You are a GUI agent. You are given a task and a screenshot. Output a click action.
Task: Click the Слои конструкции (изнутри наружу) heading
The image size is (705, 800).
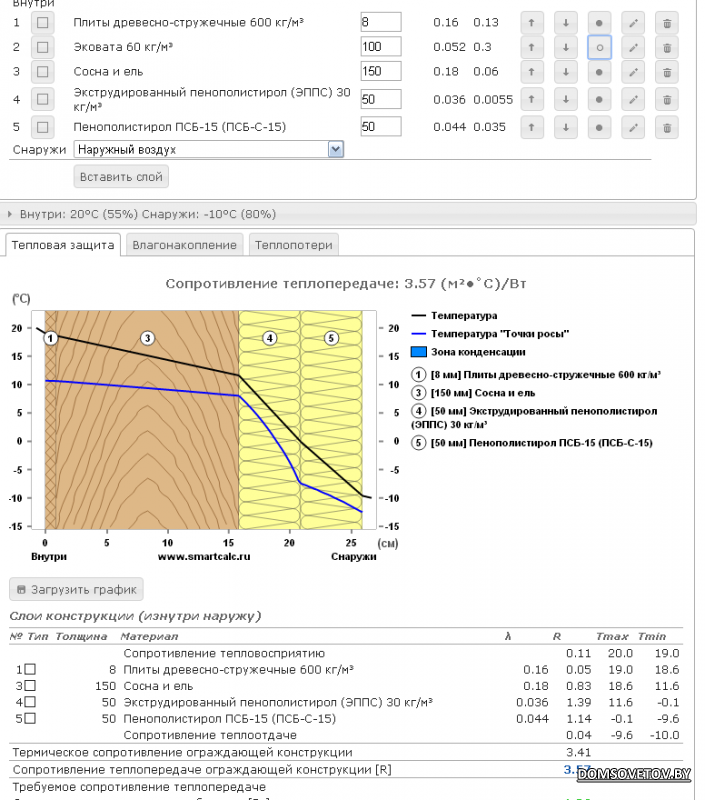(x=135, y=616)
